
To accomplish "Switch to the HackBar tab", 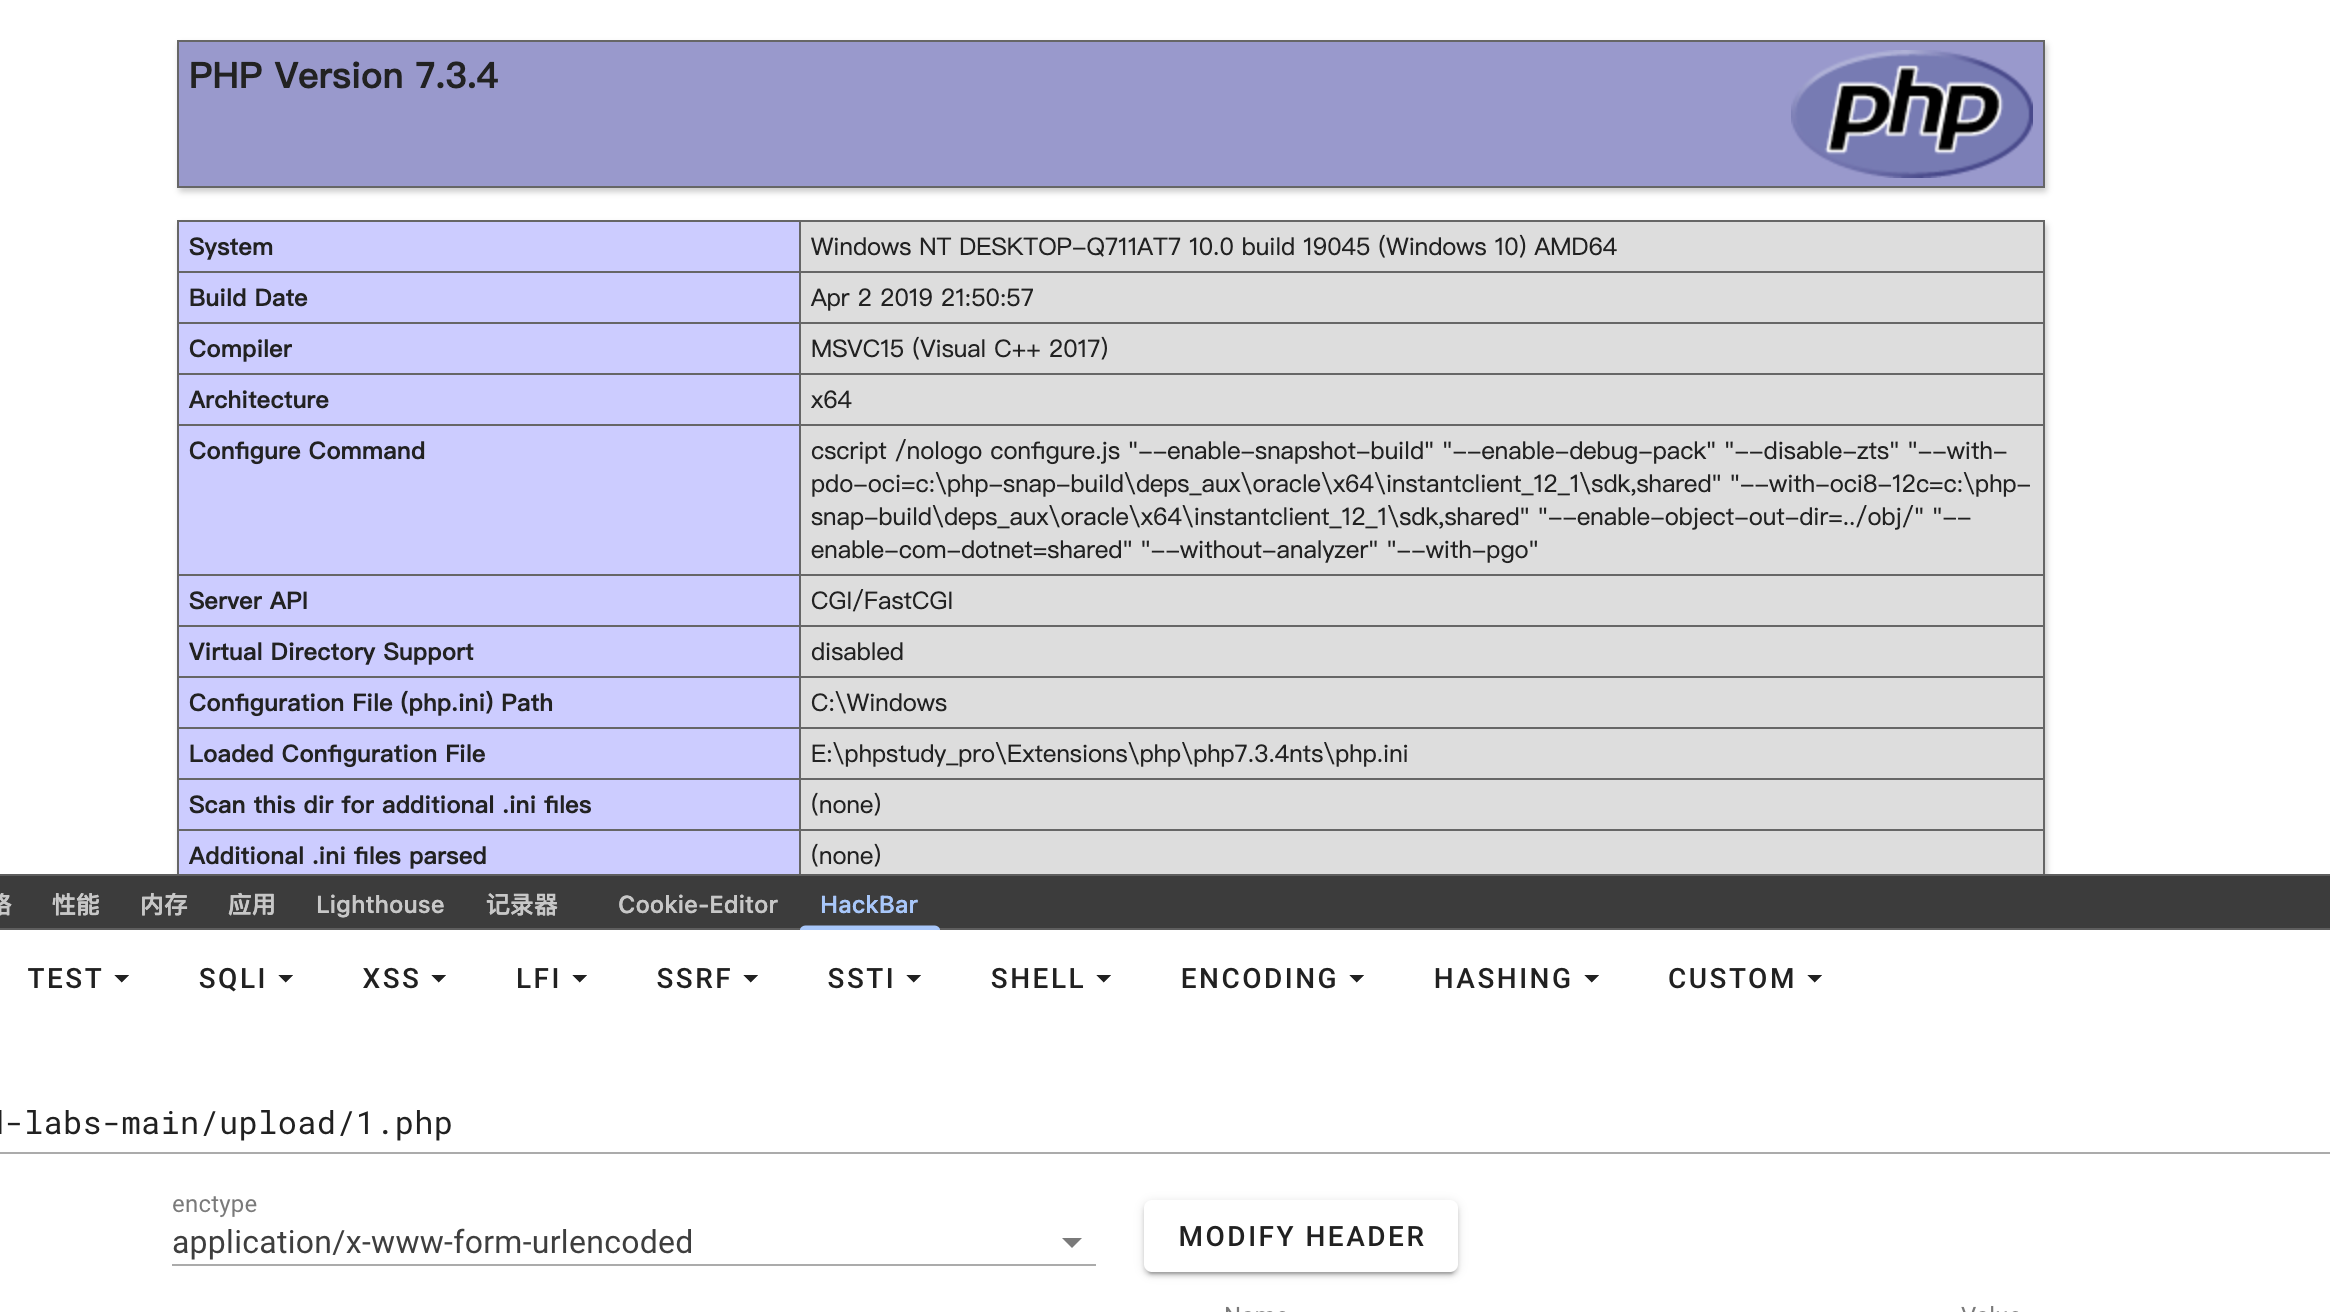I will click(x=869, y=904).
